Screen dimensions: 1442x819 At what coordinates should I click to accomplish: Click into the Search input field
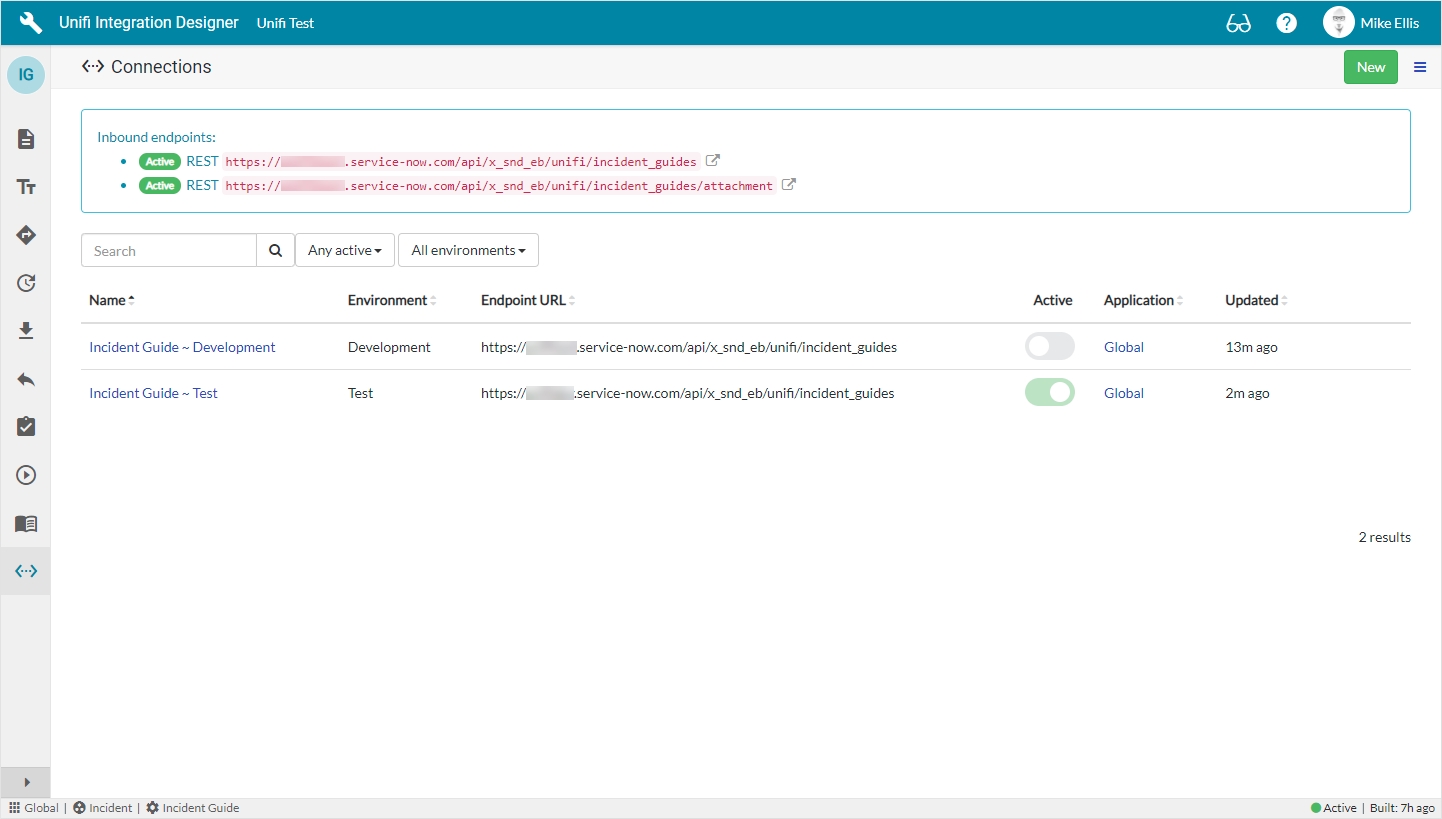click(169, 251)
